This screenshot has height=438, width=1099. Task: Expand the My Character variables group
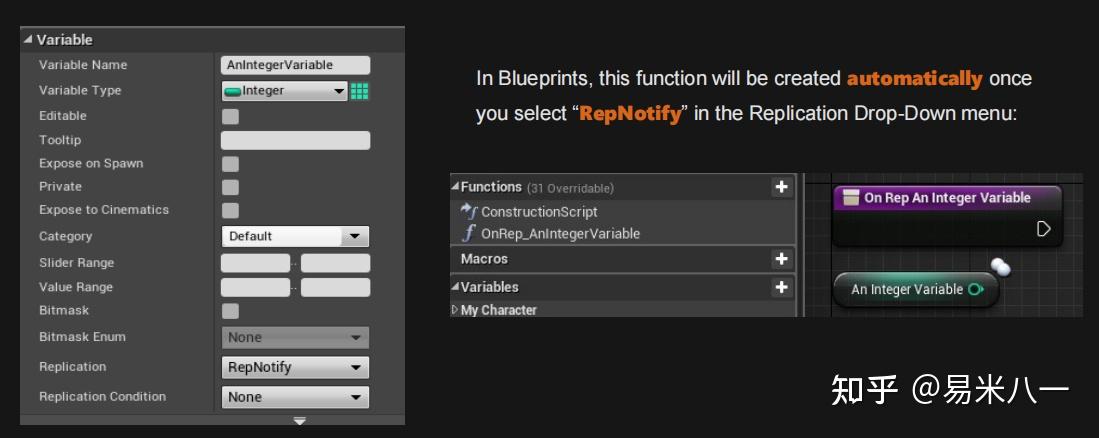coord(454,310)
